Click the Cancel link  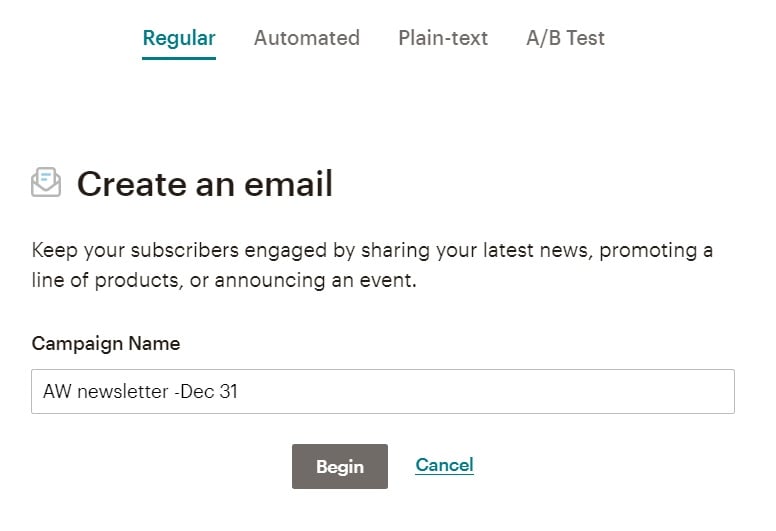click(x=444, y=465)
